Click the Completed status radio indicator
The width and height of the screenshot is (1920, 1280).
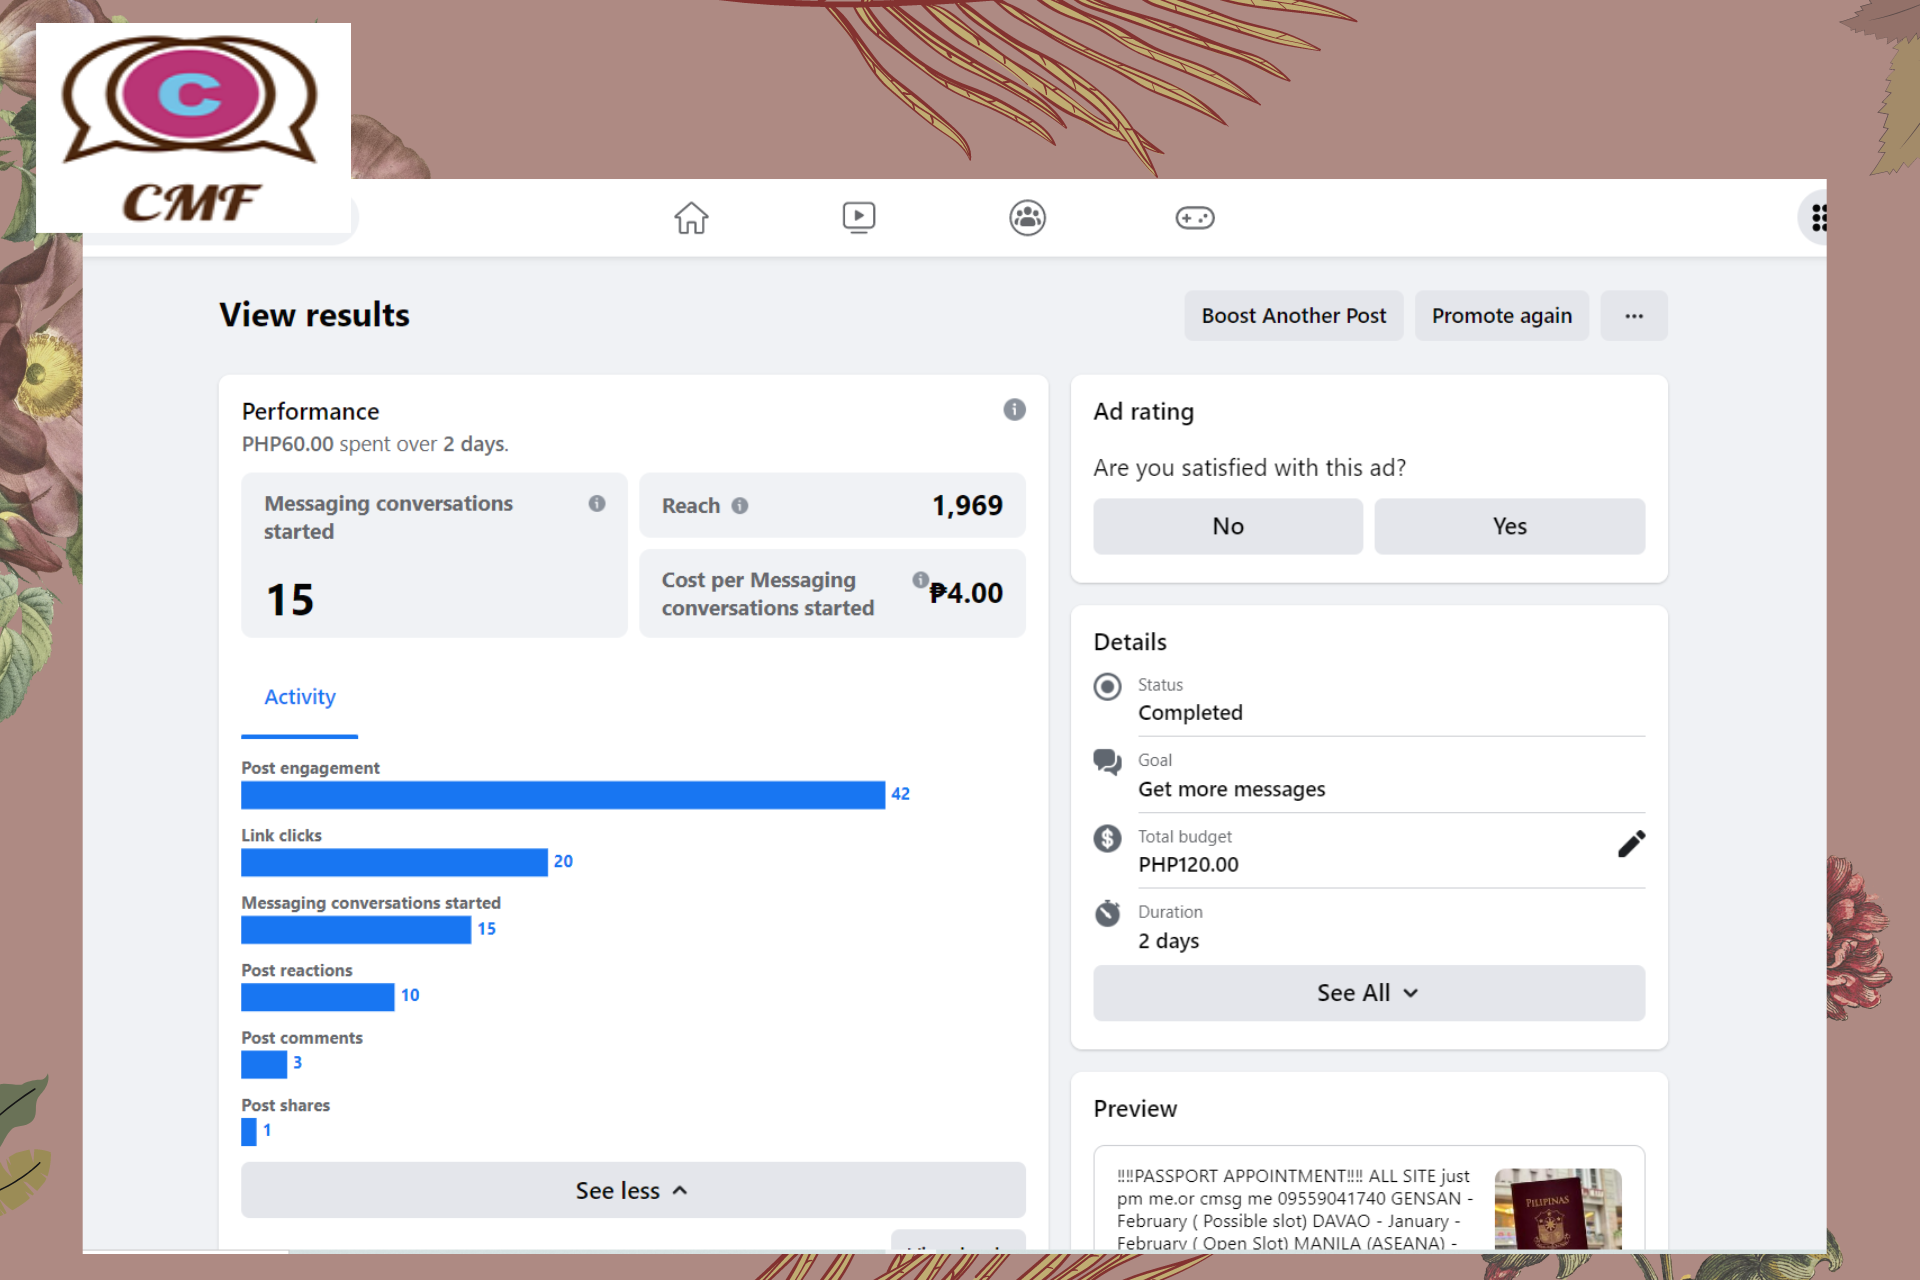tap(1107, 687)
